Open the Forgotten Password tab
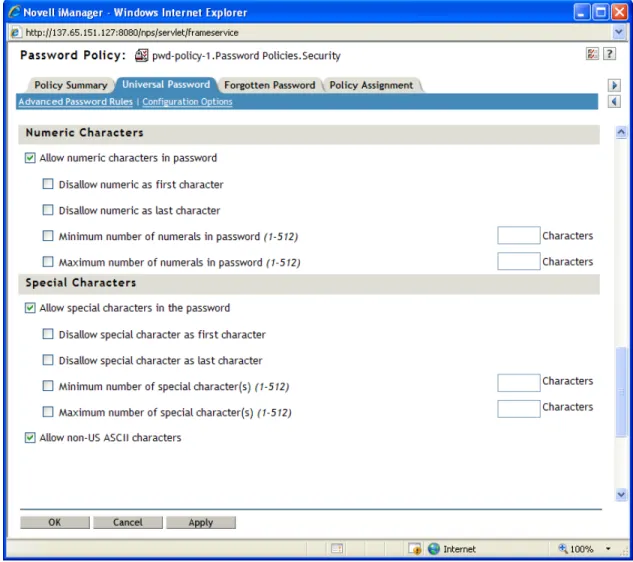Image resolution: width=633 pixels, height=562 pixels. coord(270,85)
